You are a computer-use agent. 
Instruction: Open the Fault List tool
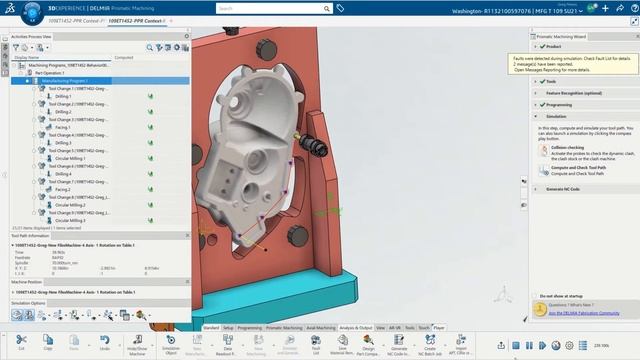tap(316, 345)
